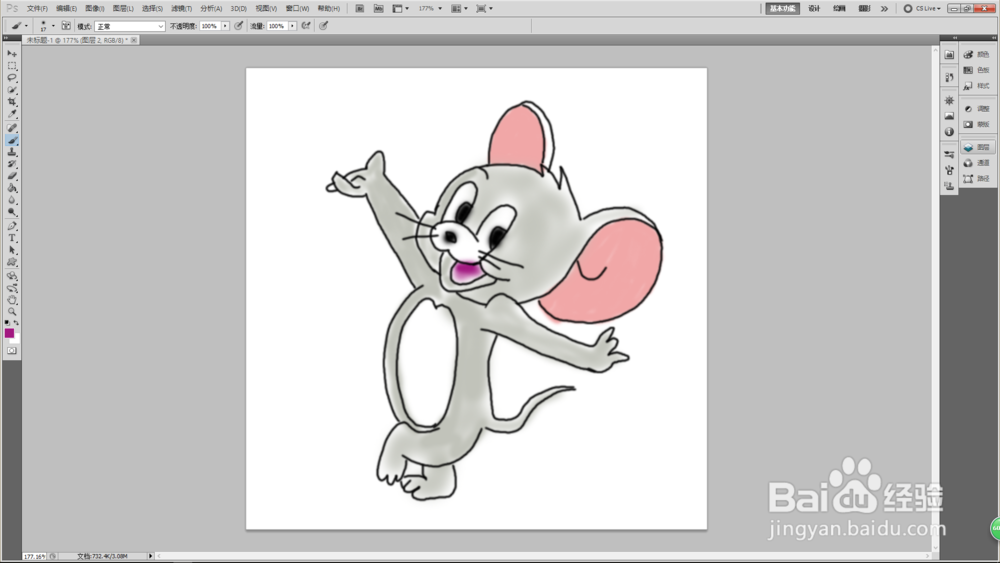Screen dimensions: 1000x563
Task: Open the History panel icon
Action: pos(949,77)
